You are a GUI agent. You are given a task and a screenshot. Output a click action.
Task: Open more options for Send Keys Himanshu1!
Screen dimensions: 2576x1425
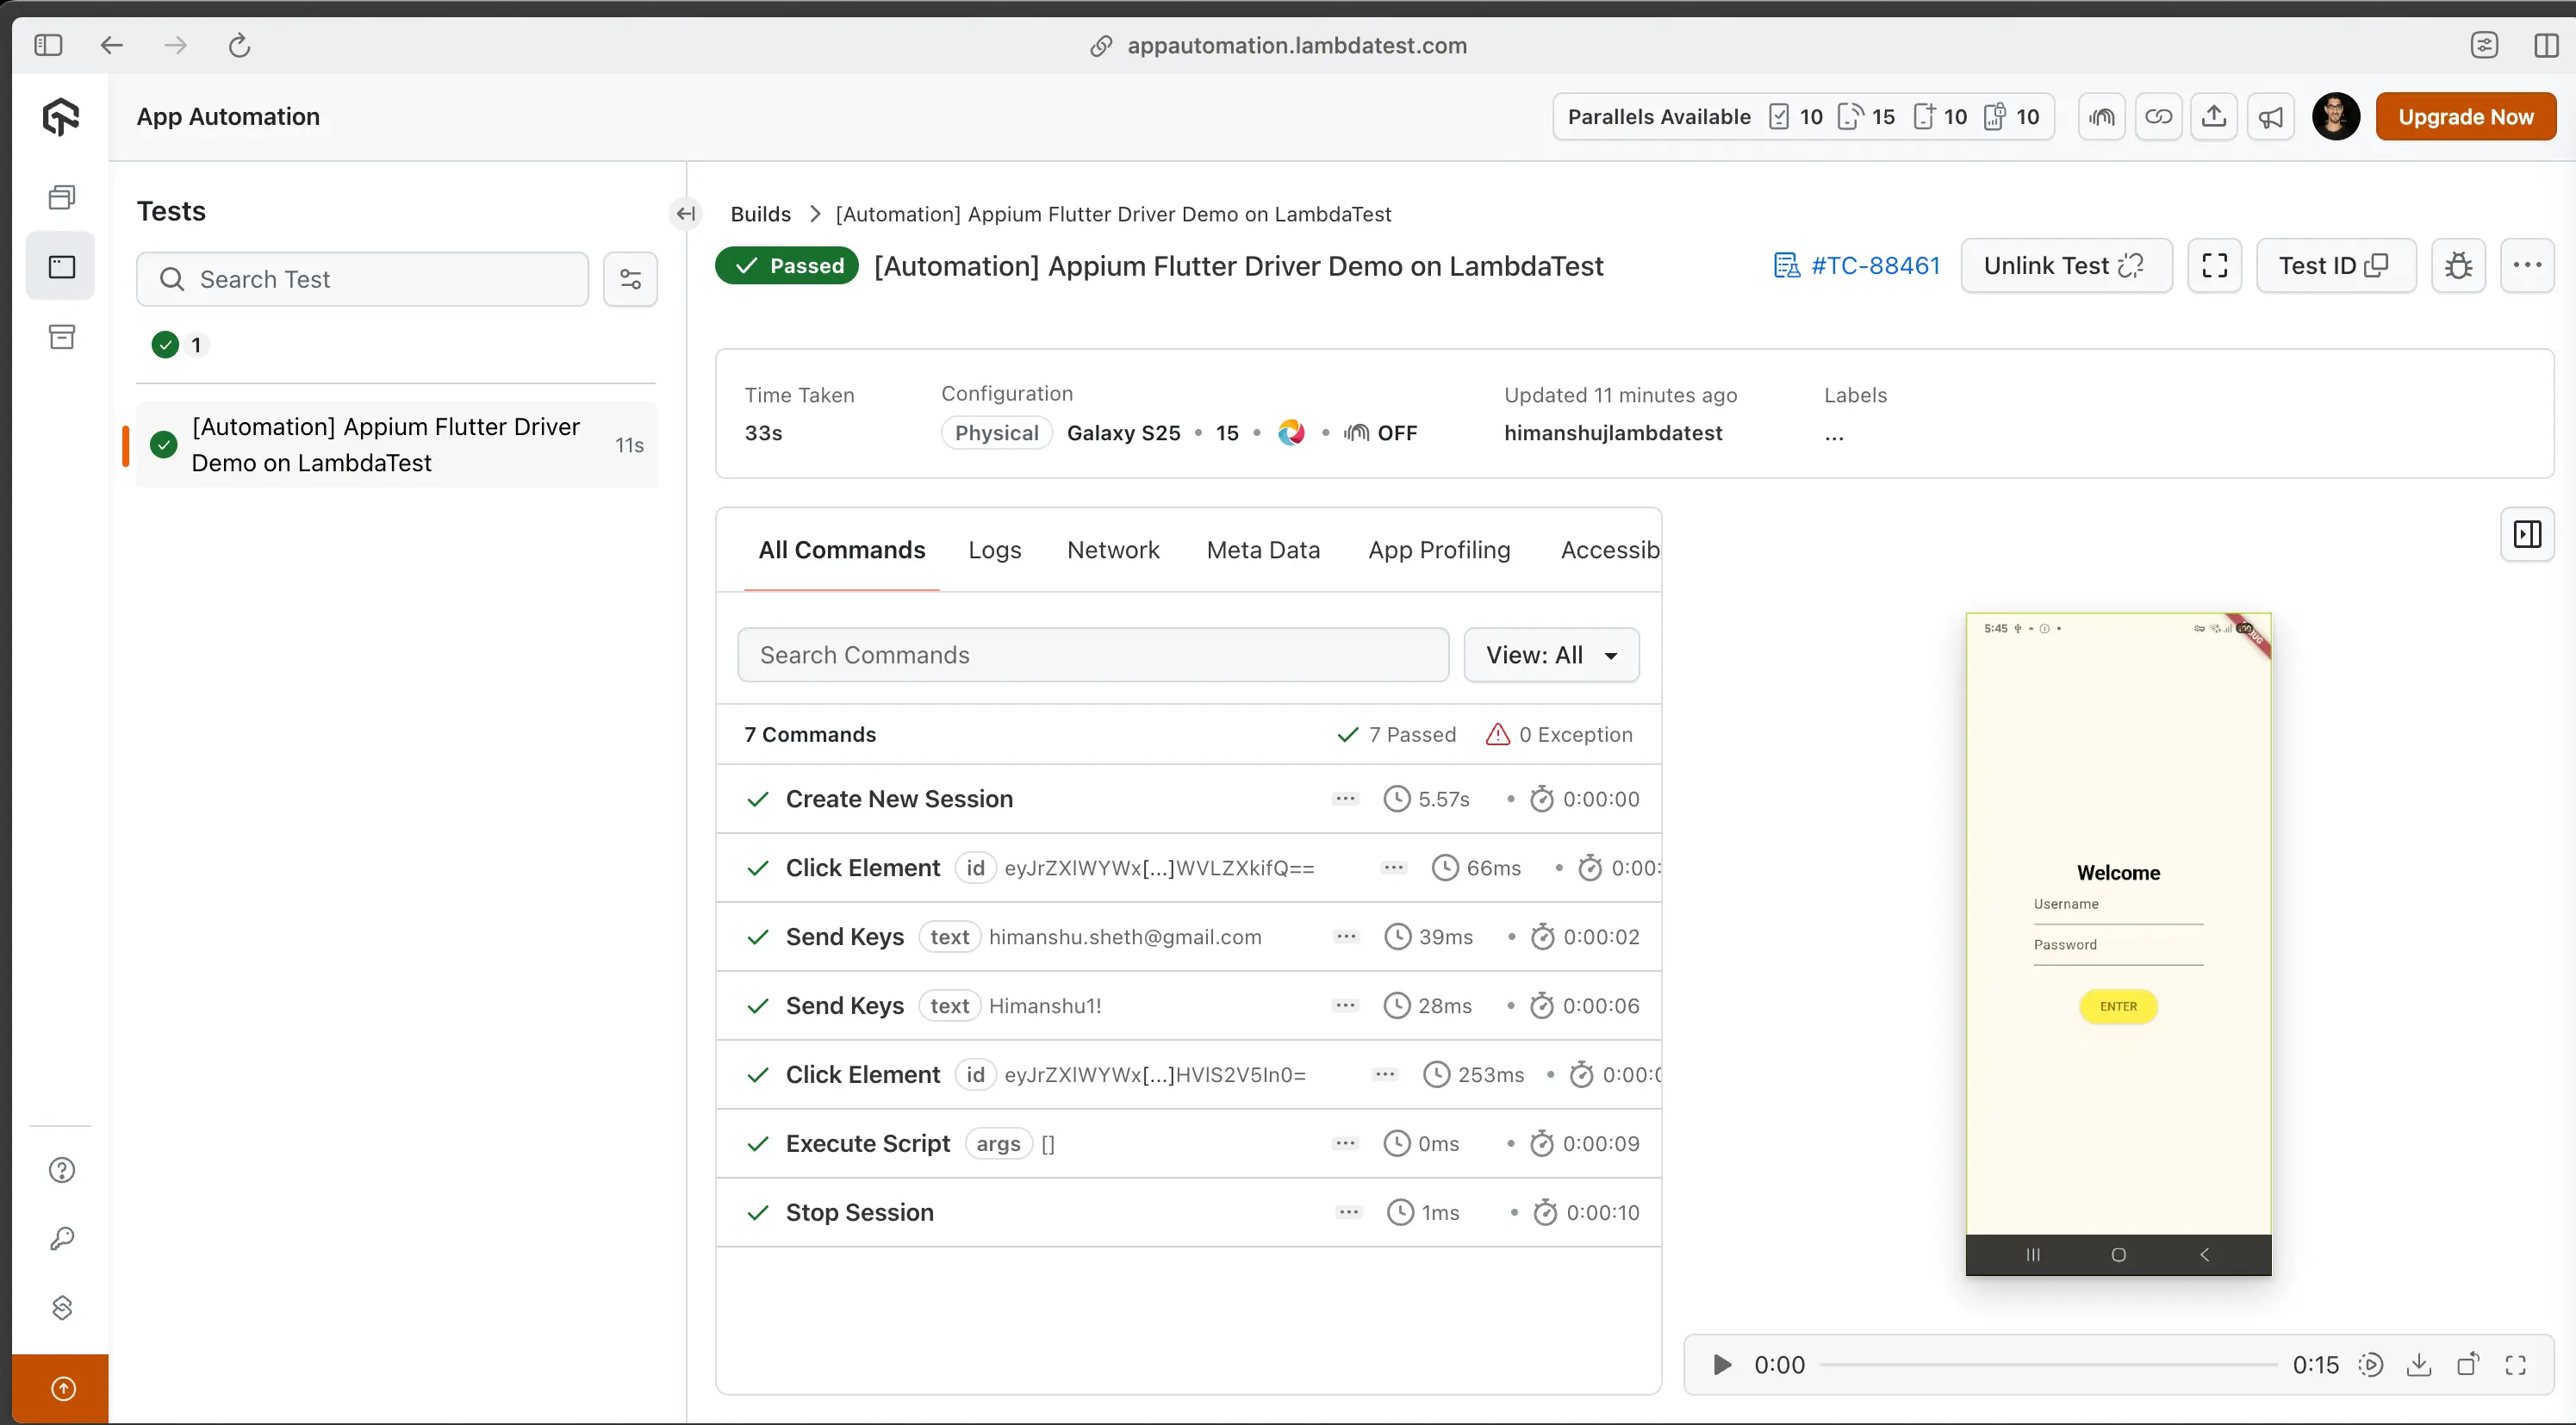click(1345, 1006)
